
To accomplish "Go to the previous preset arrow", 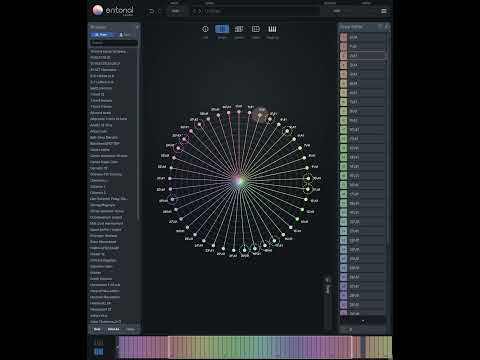I will pos(195,11).
